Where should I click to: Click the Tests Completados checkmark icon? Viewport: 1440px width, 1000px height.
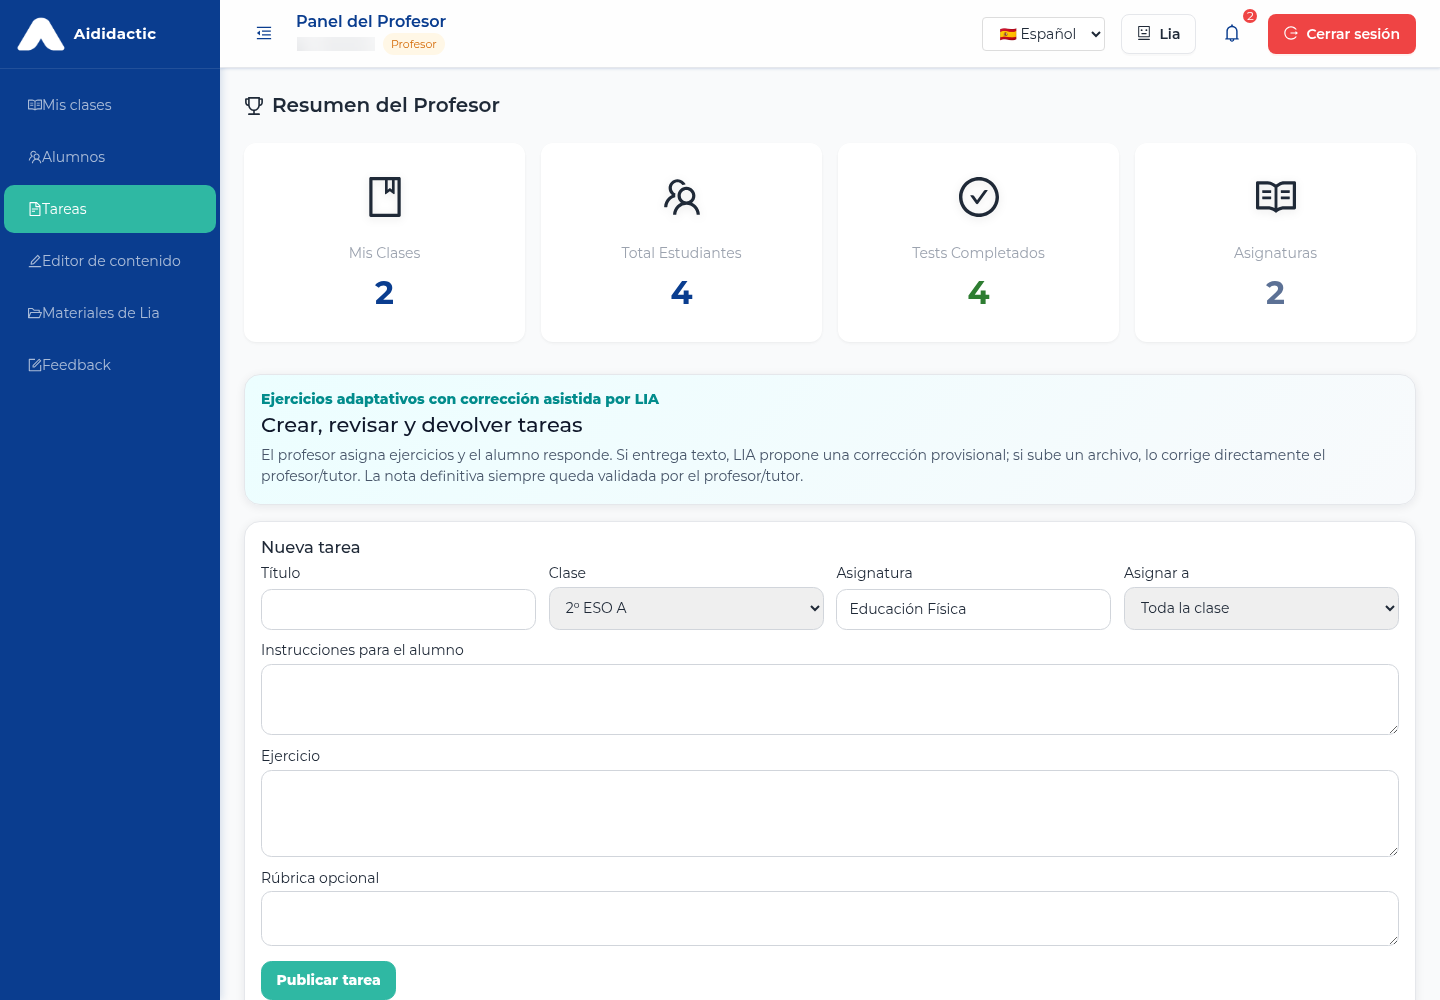(x=979, y=197)
